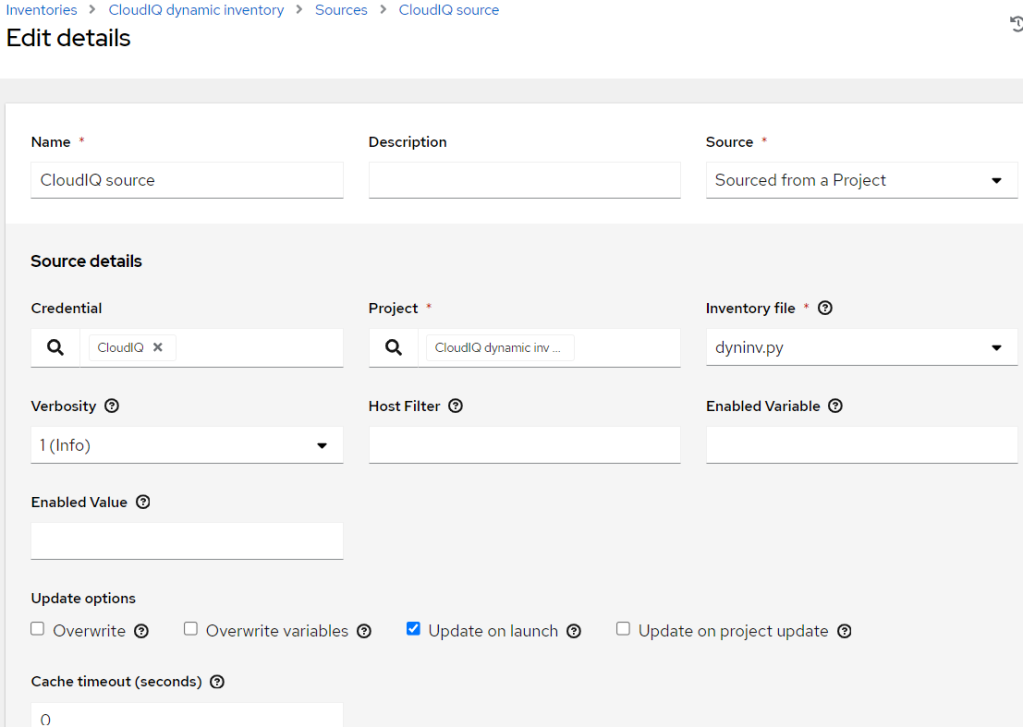Open the Source dropdown
Viewport: 1023px width, 727px height.
861,180
